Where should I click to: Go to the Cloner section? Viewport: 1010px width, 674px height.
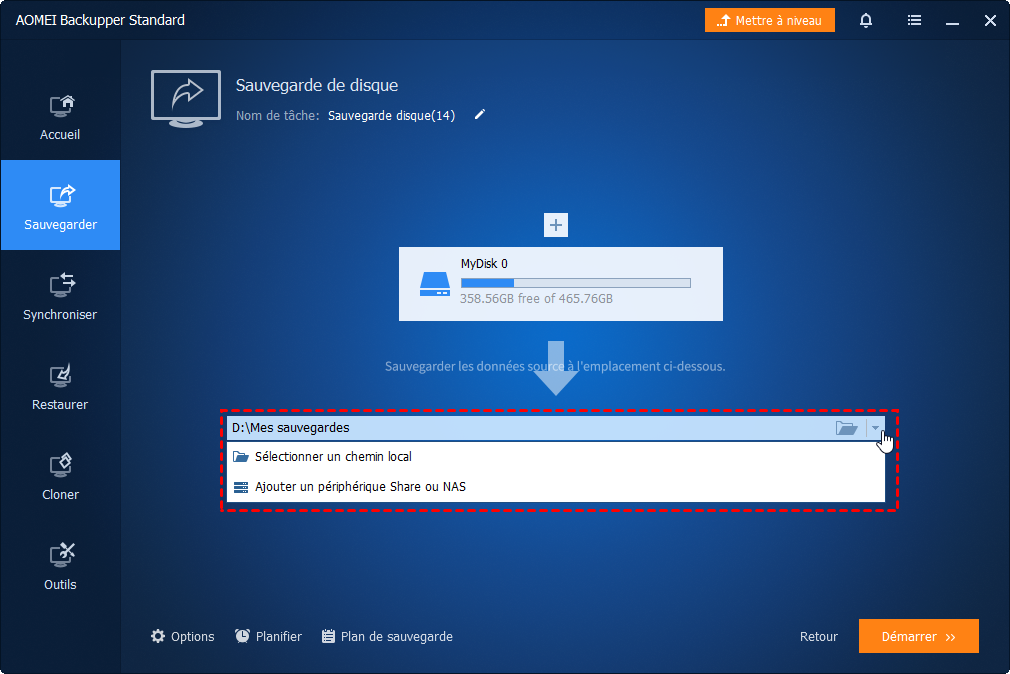[x=60, y=477]
